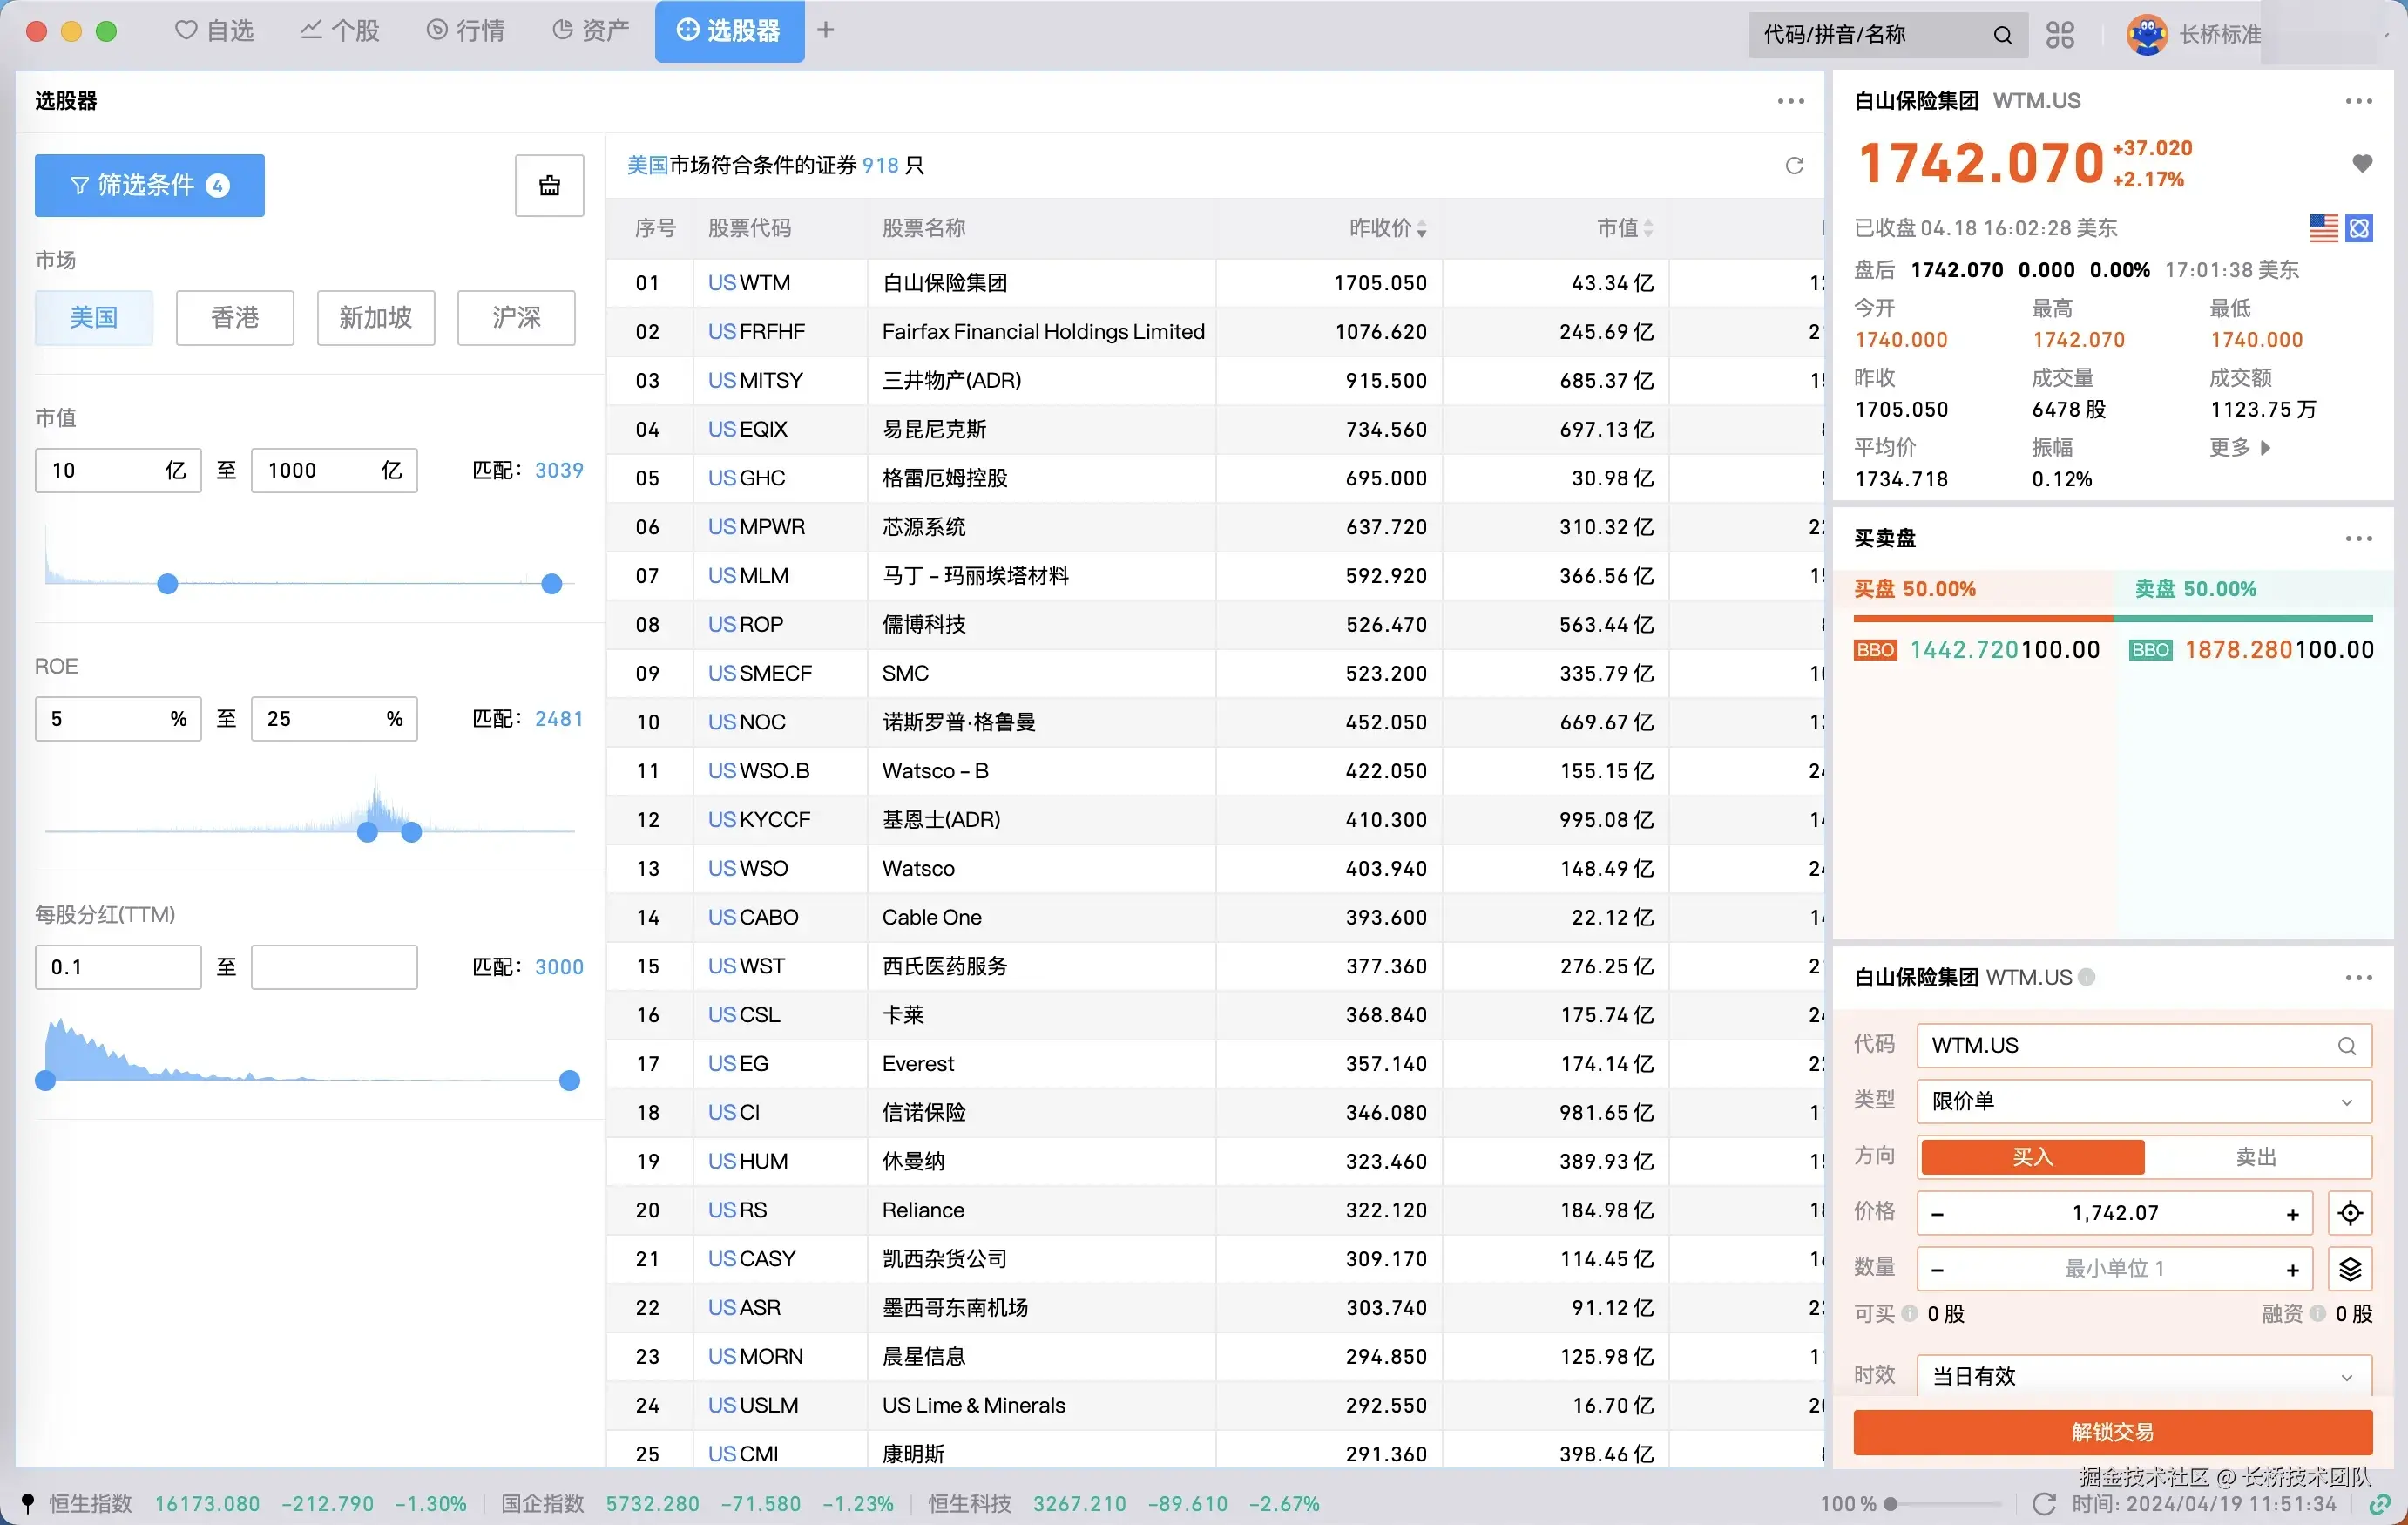
Task: Click the heart favorite icon for WTM
Action: tap(2361, 163)
